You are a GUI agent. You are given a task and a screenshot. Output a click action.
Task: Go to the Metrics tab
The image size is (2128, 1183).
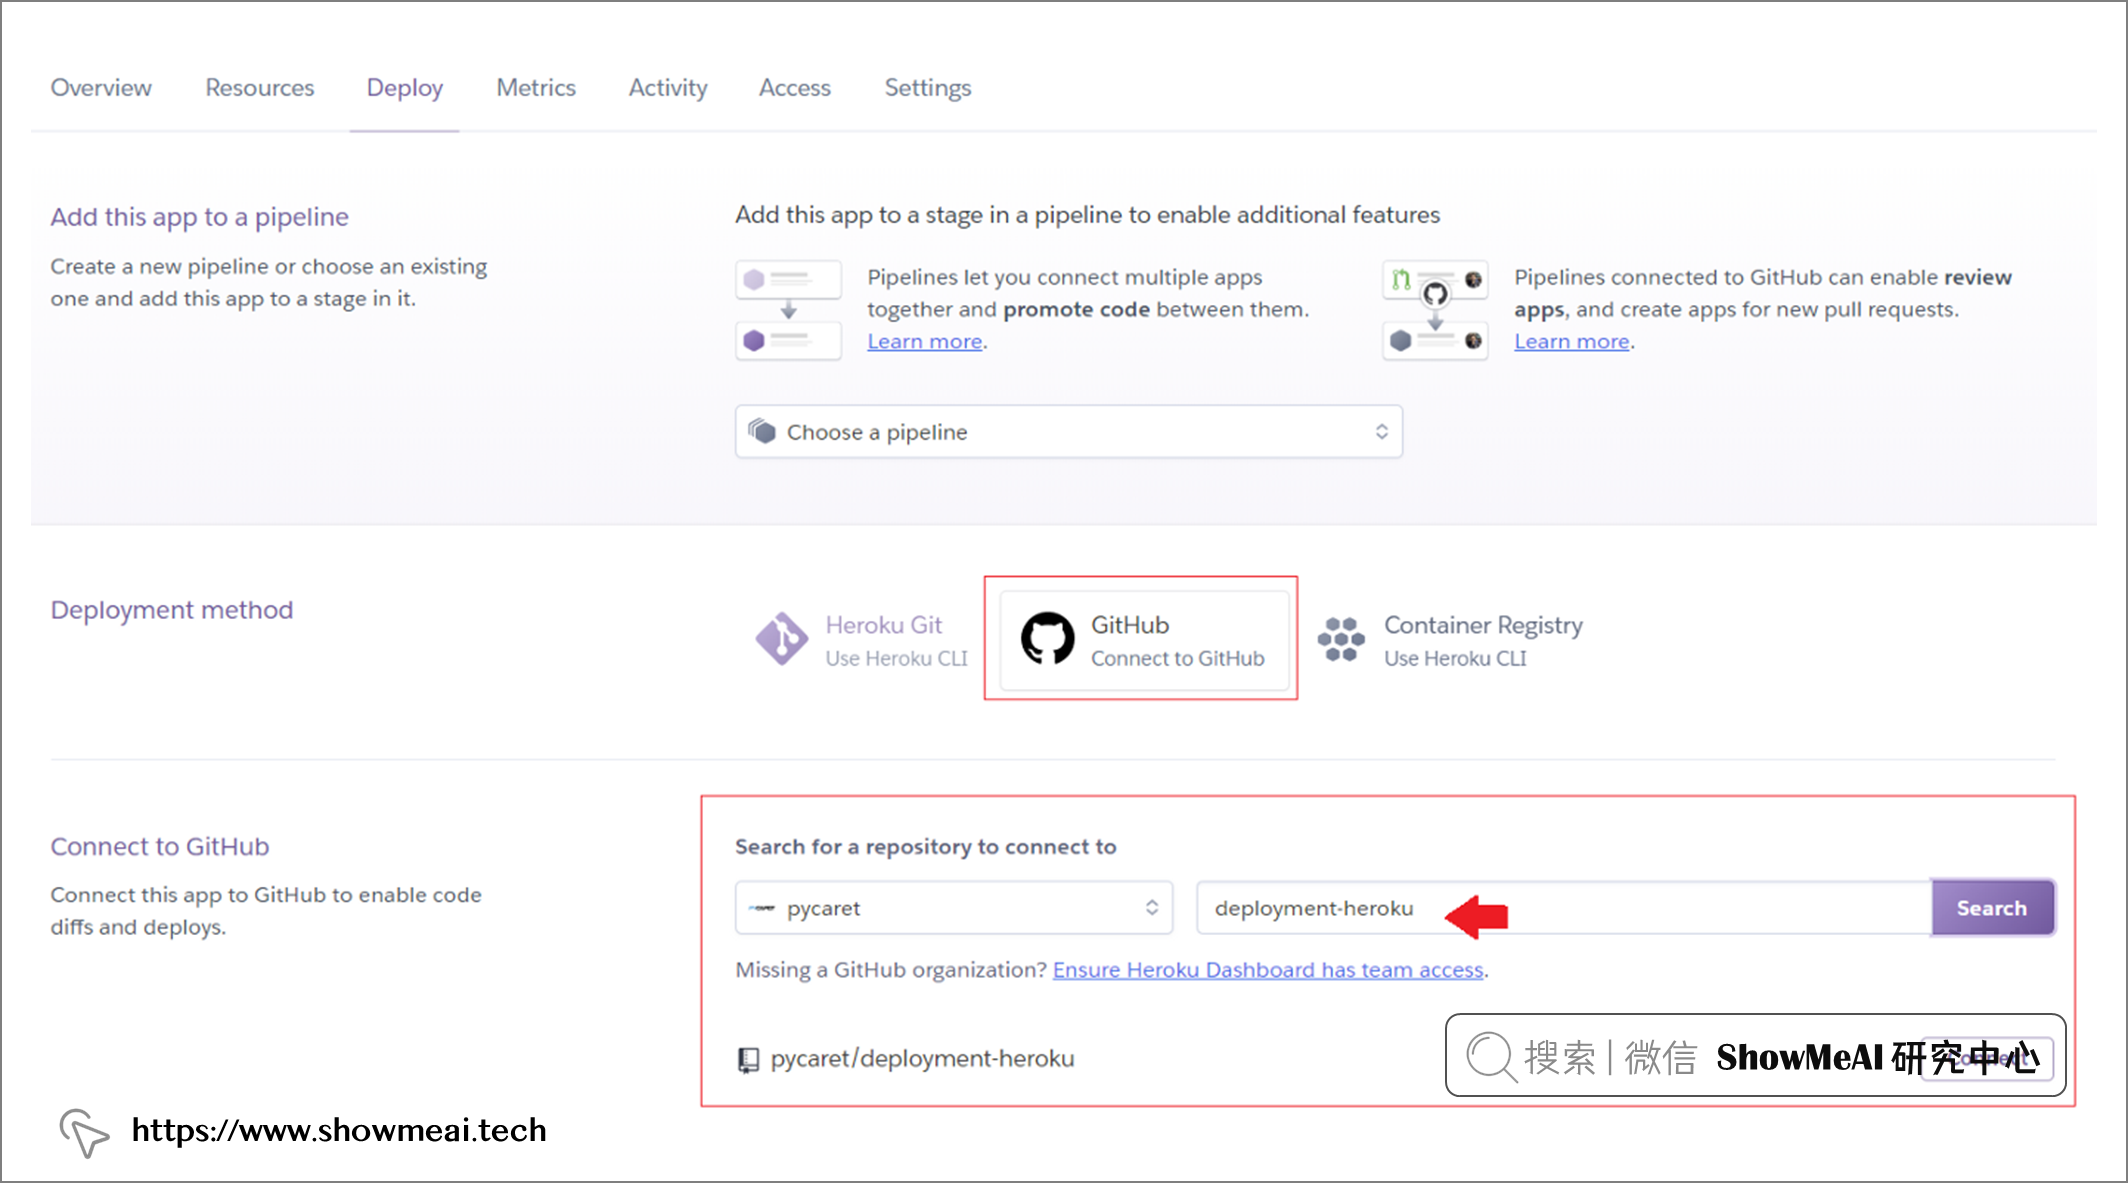pyautogui.click(x=536, y=88)
